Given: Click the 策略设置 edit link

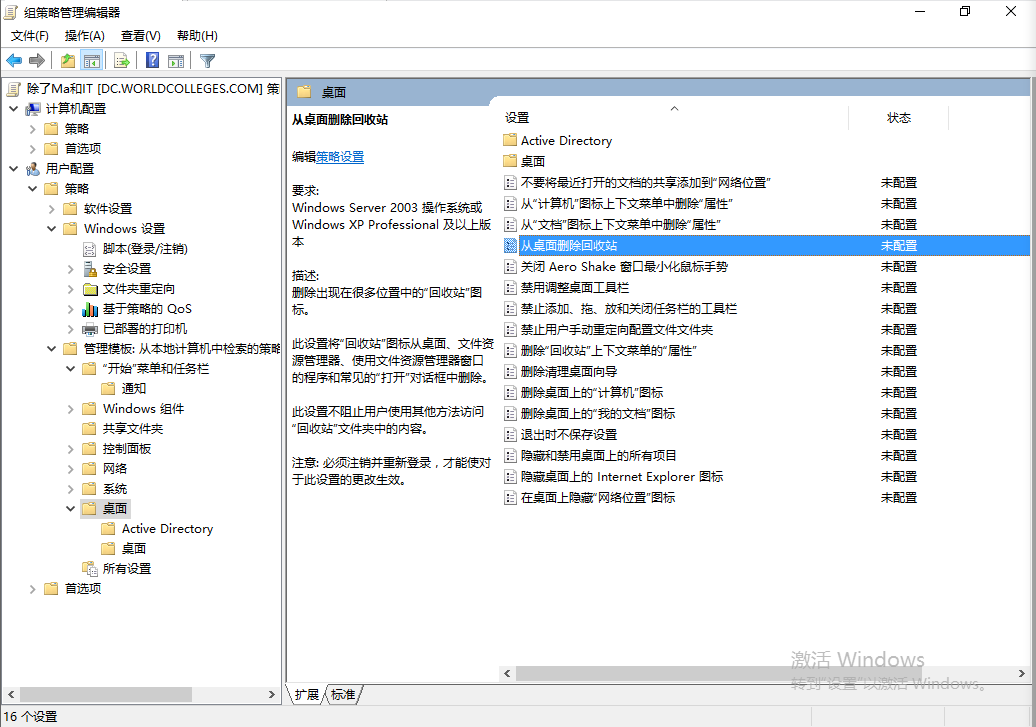Looking at the screenshot, I should coord(340,157).
